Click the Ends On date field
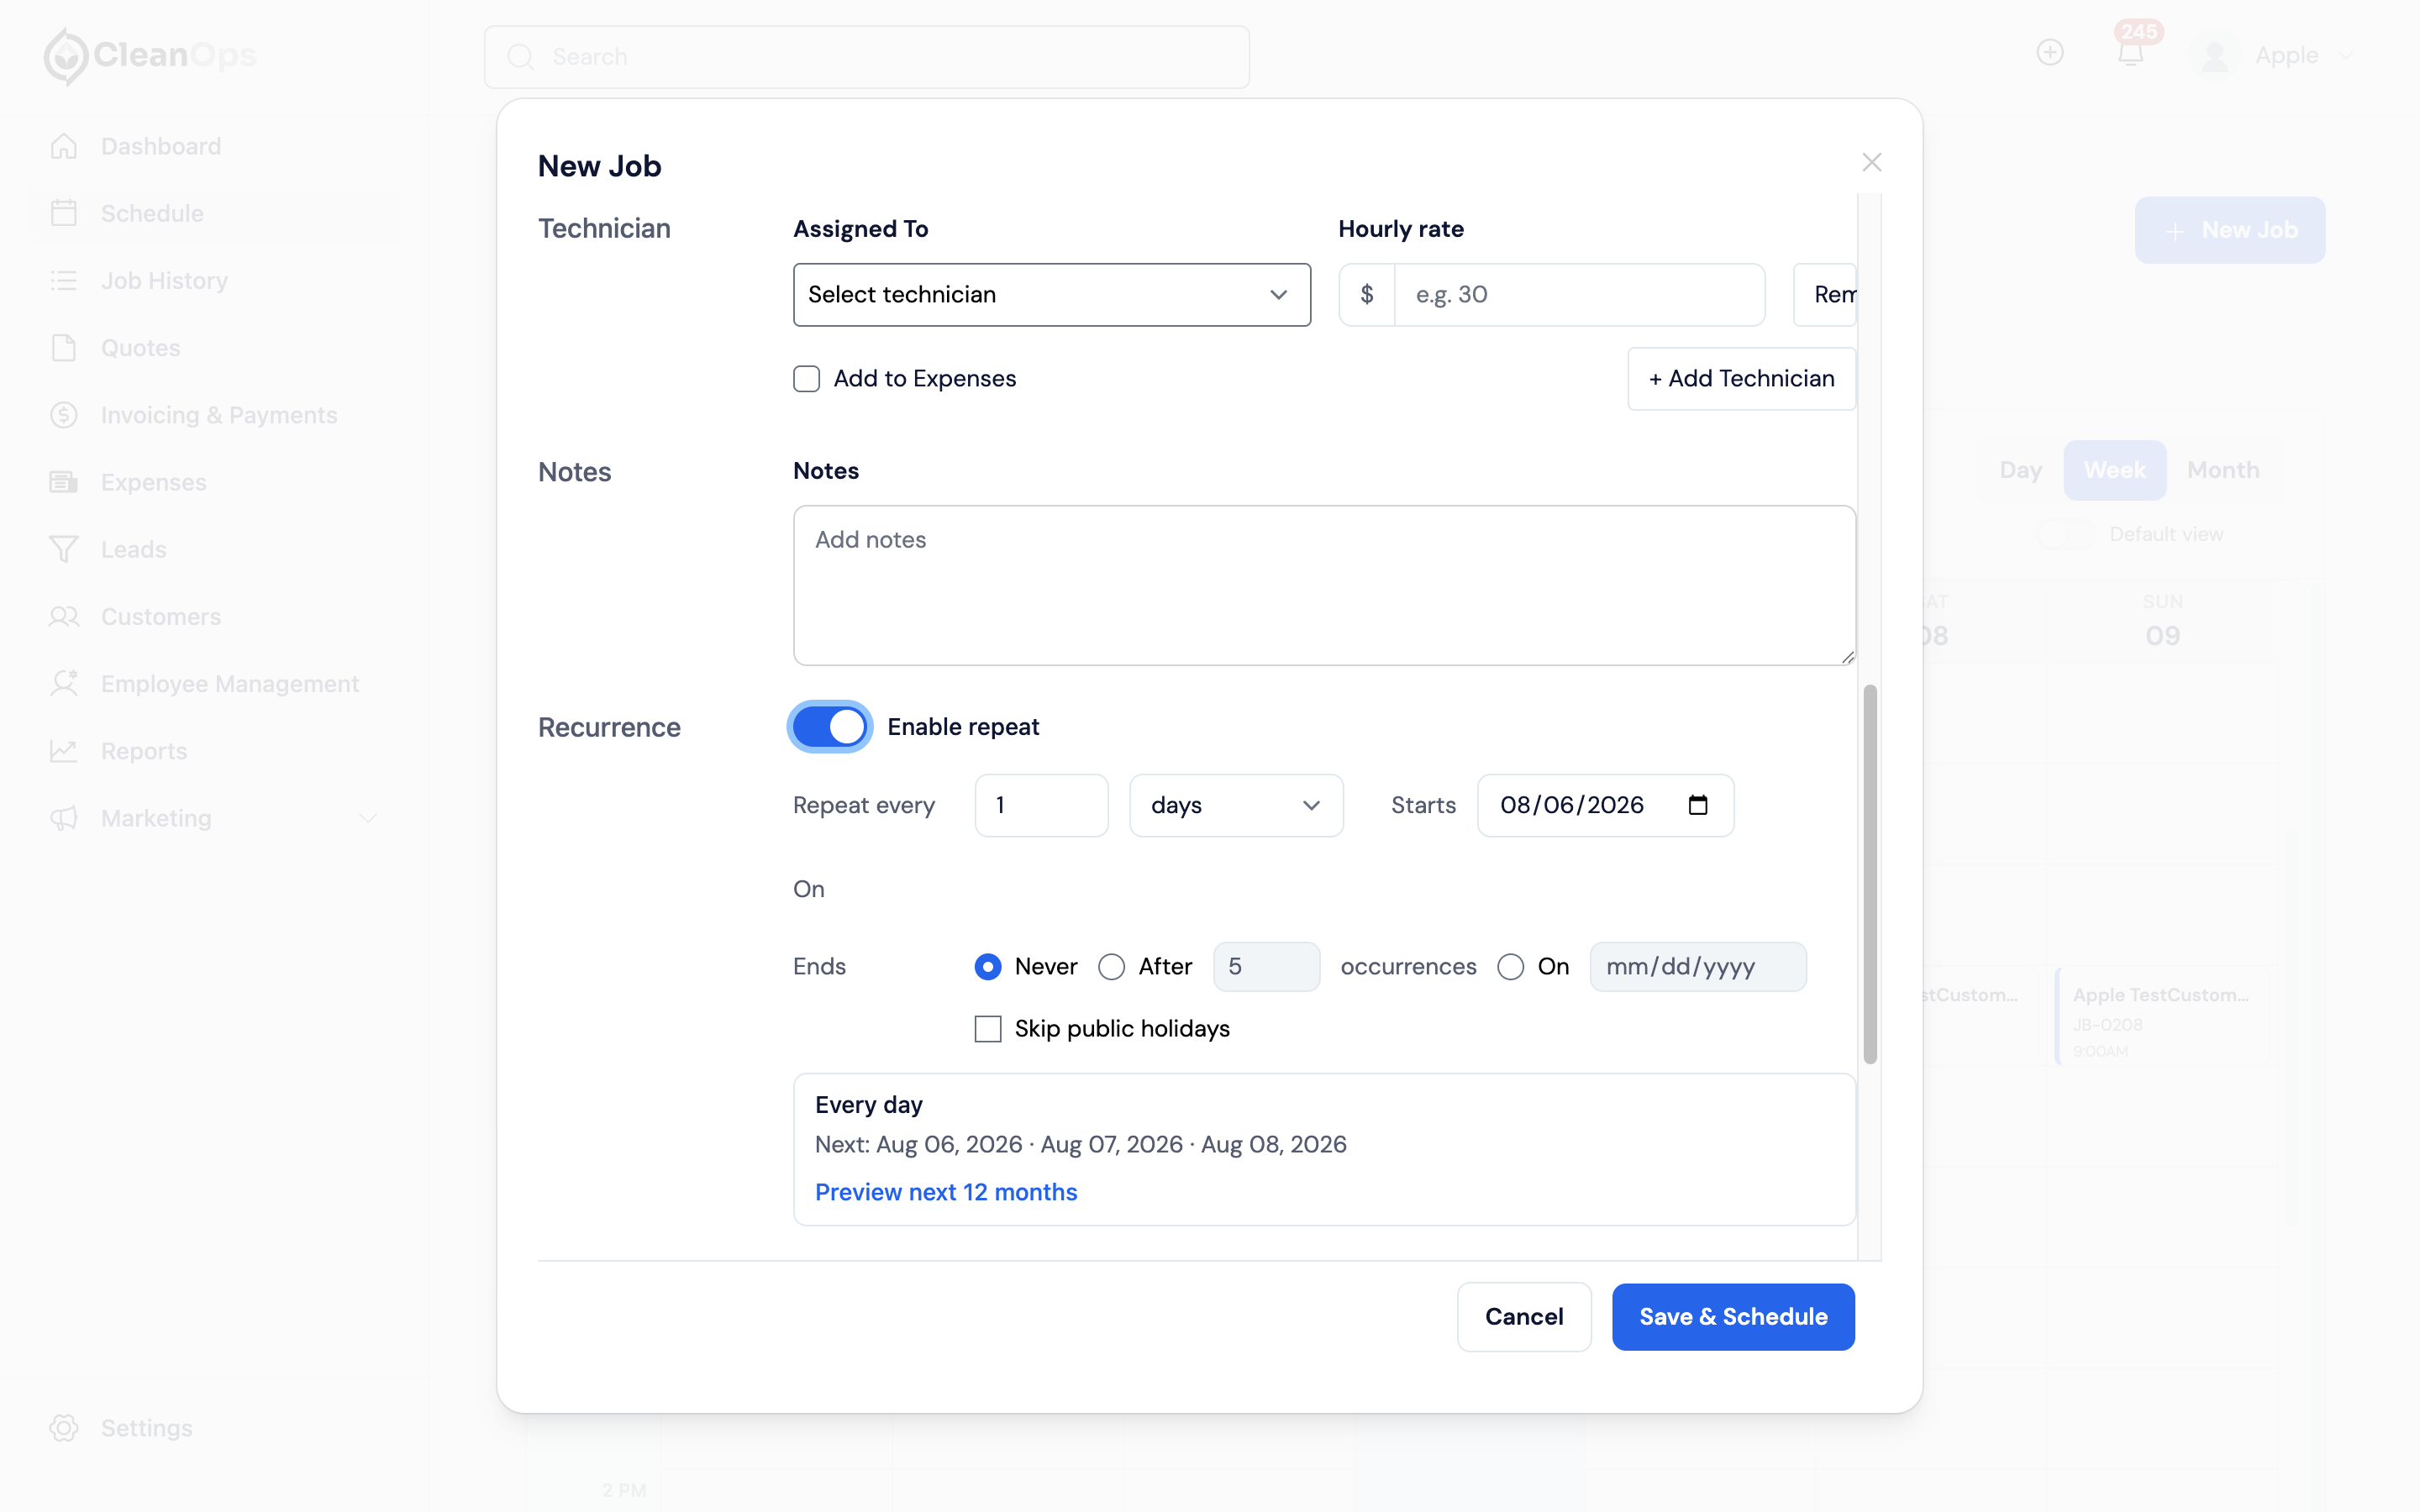This screenshot has width=2420, height=1512. click(1698, 967)
